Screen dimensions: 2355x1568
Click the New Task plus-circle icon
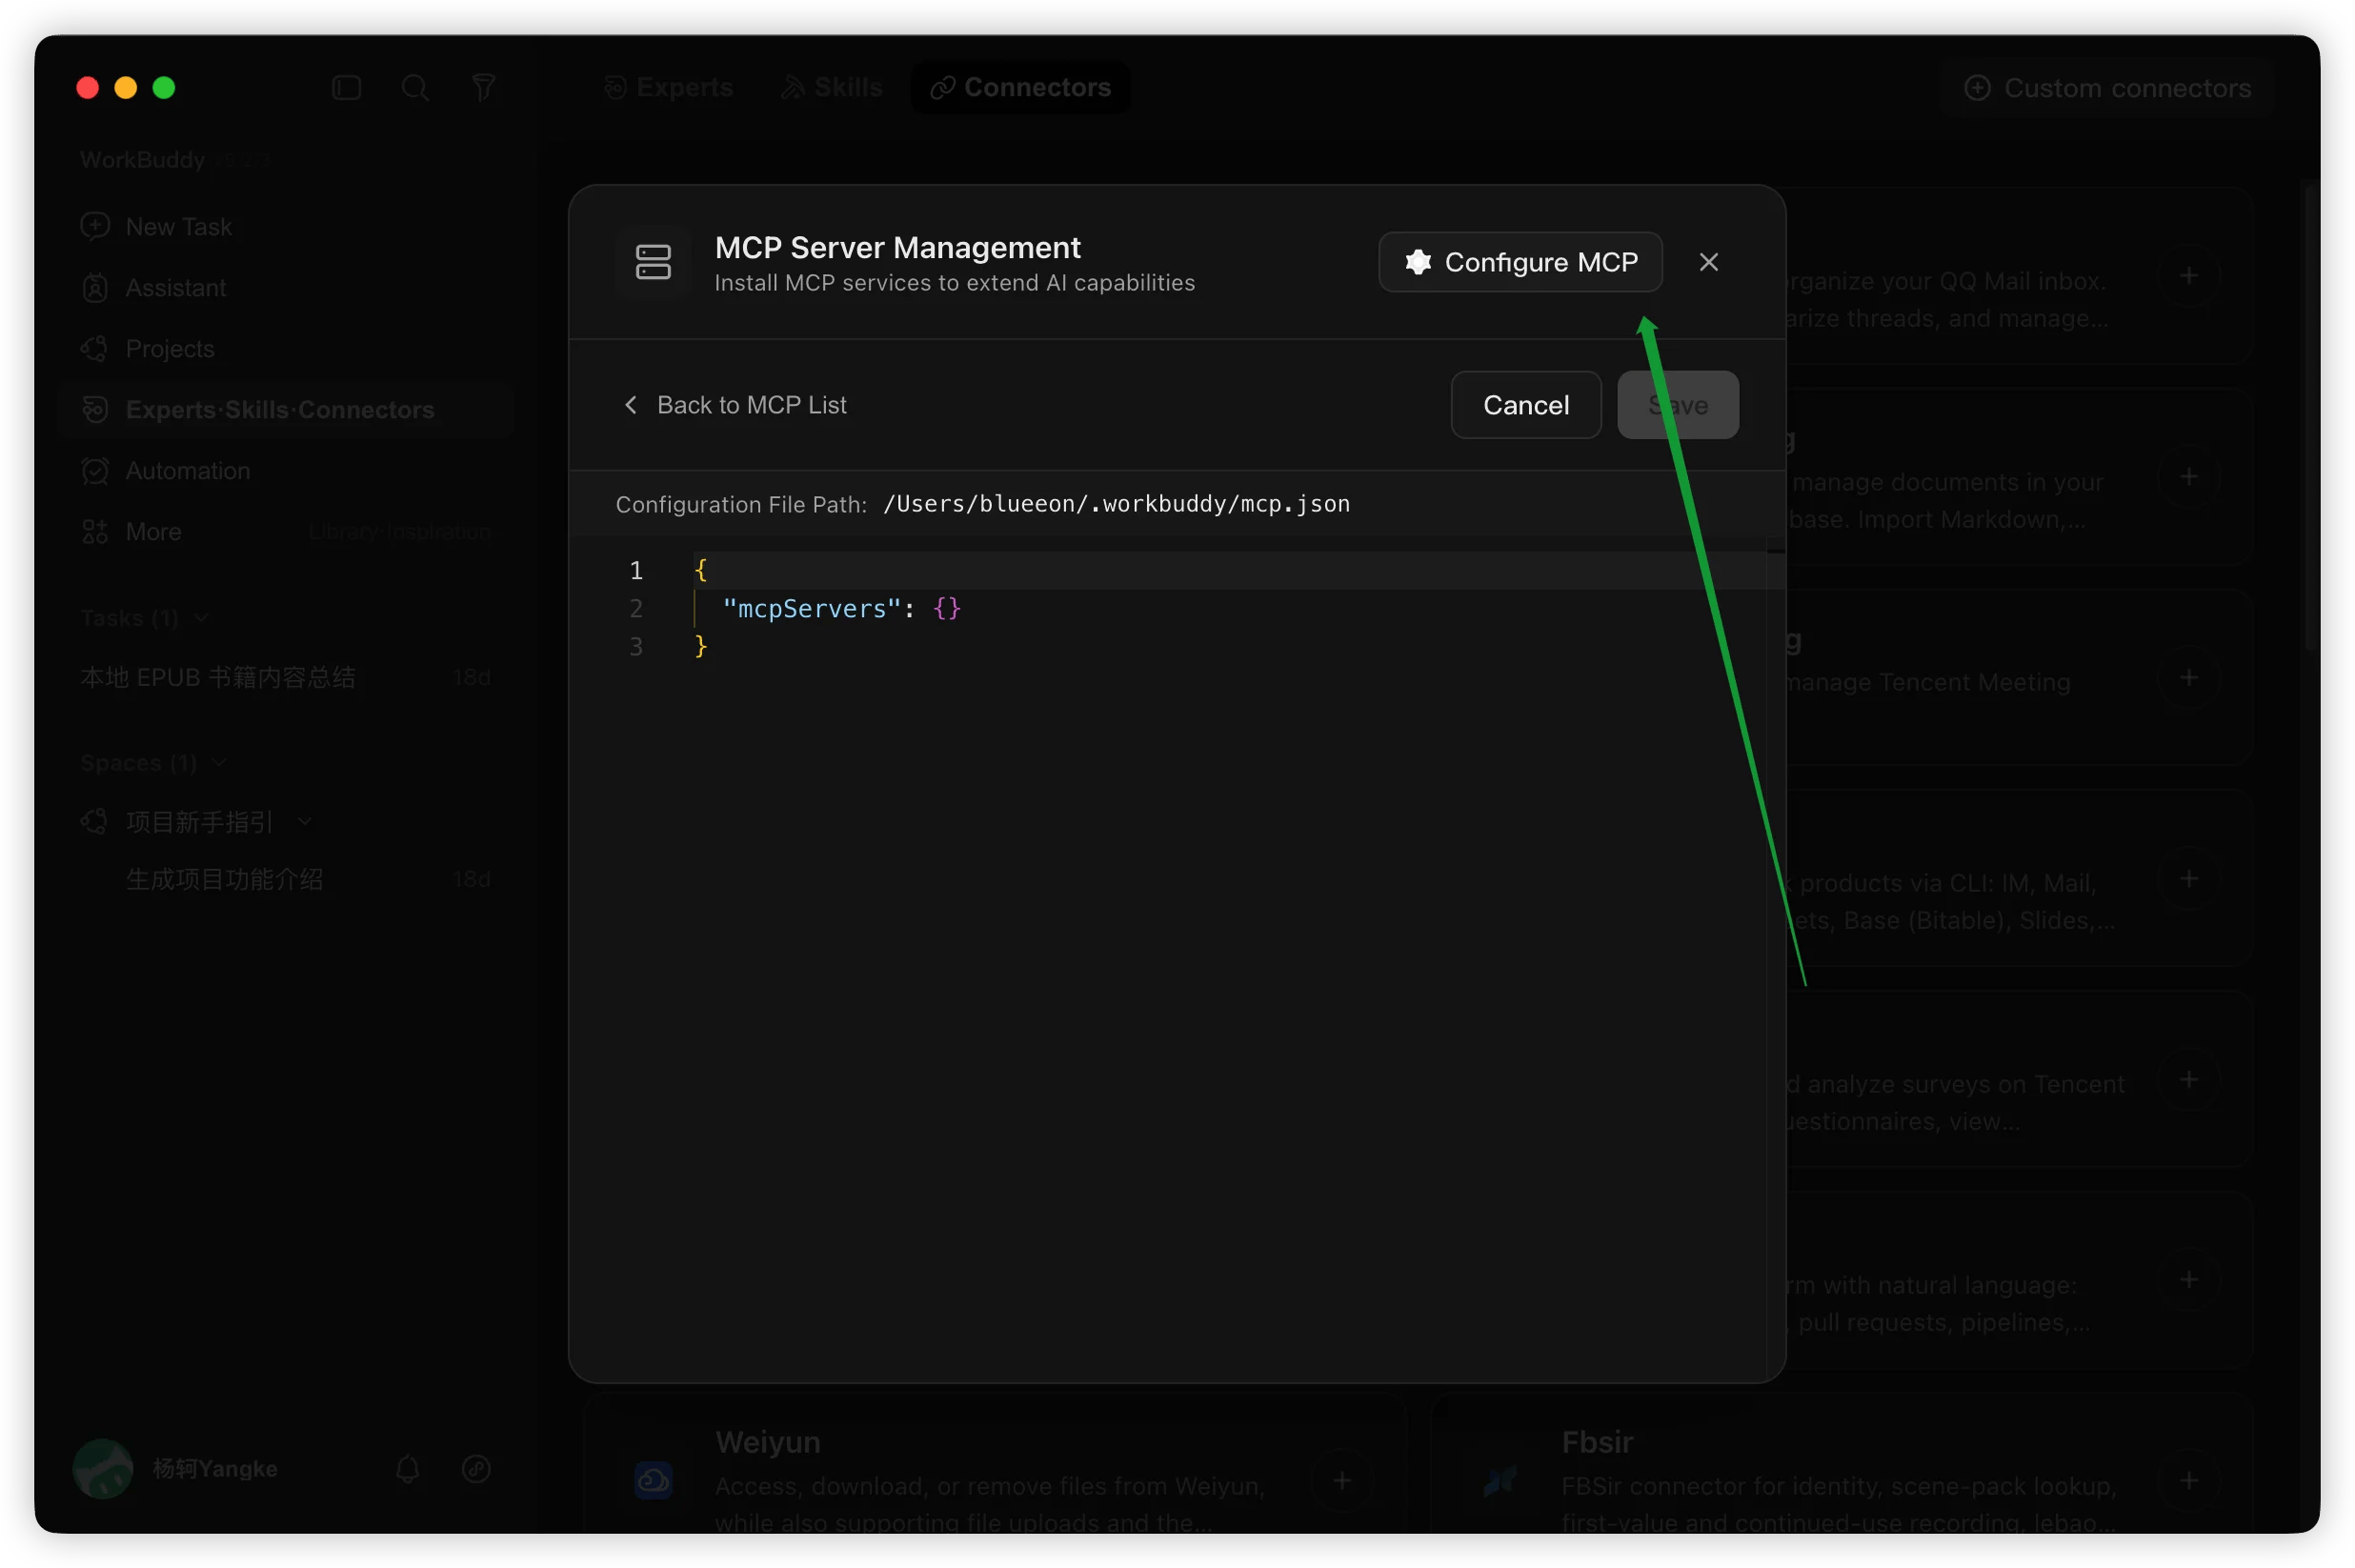click(95, 226)
